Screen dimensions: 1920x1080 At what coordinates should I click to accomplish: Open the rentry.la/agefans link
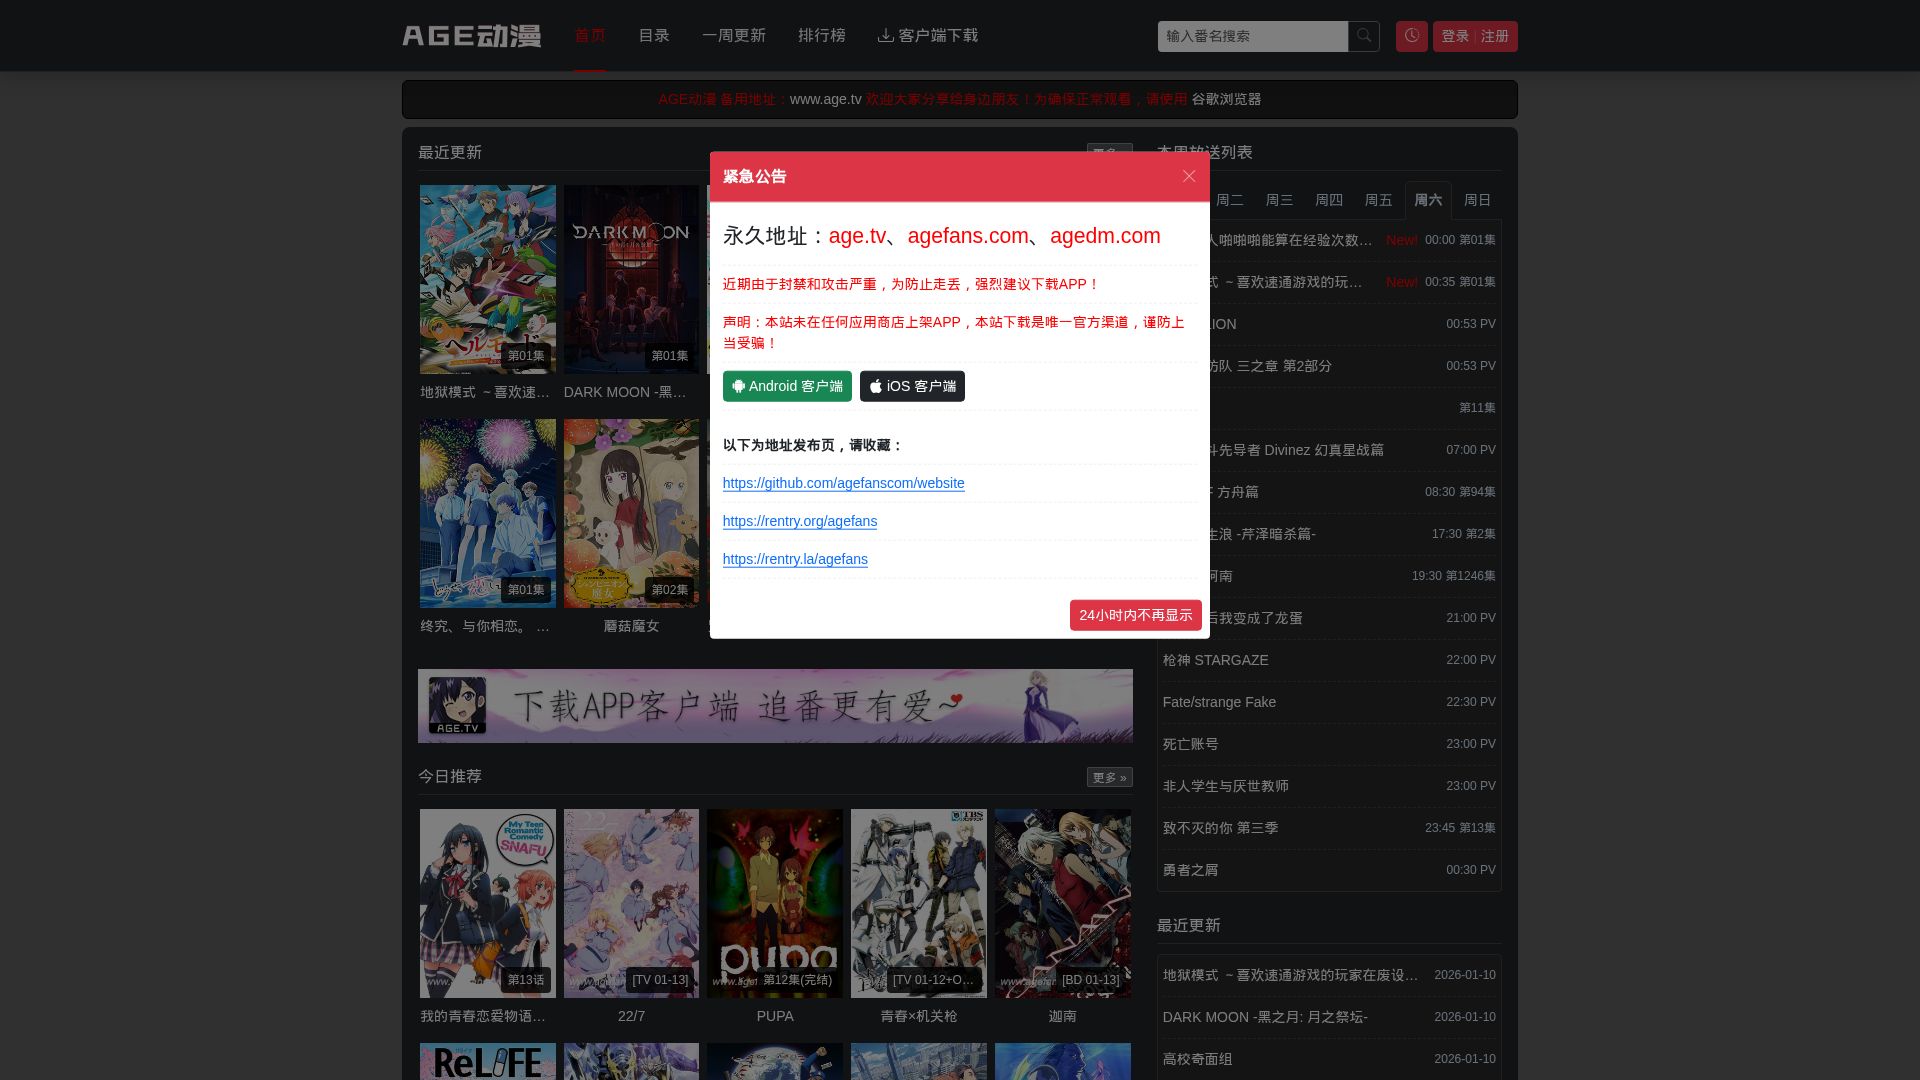795,559
